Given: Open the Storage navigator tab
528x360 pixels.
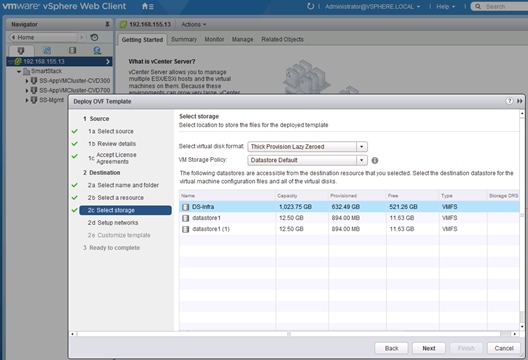Looking at the screenshot, I should [72, 51].
